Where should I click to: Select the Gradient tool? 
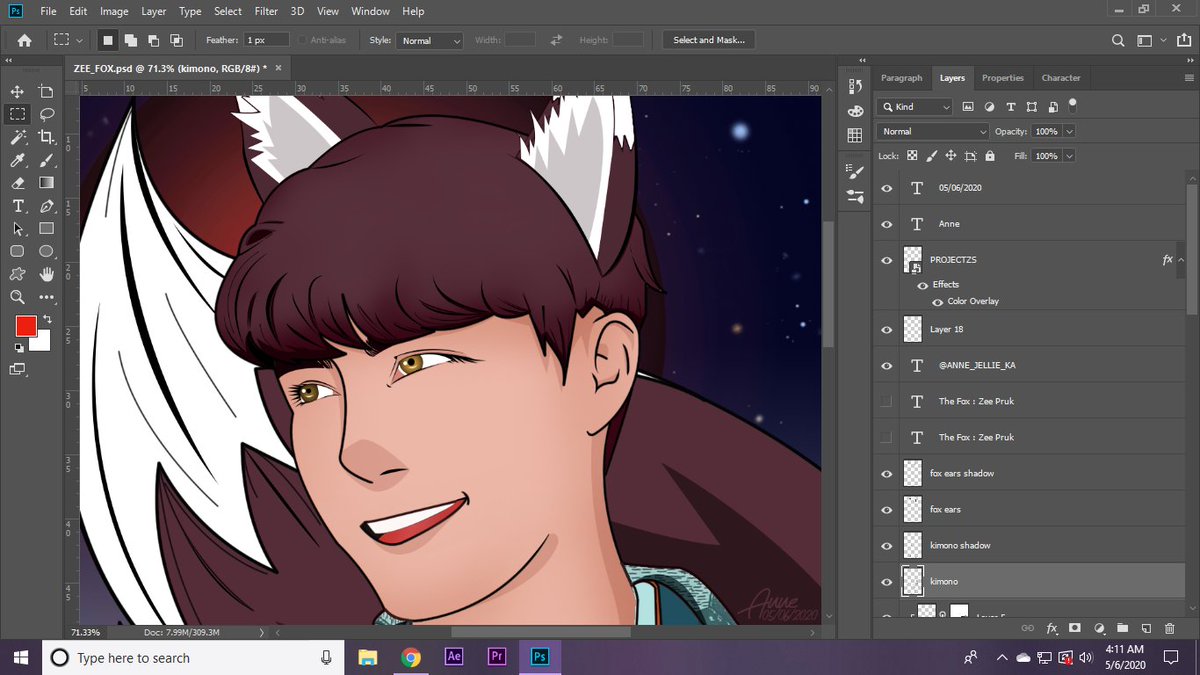[46, 183]
